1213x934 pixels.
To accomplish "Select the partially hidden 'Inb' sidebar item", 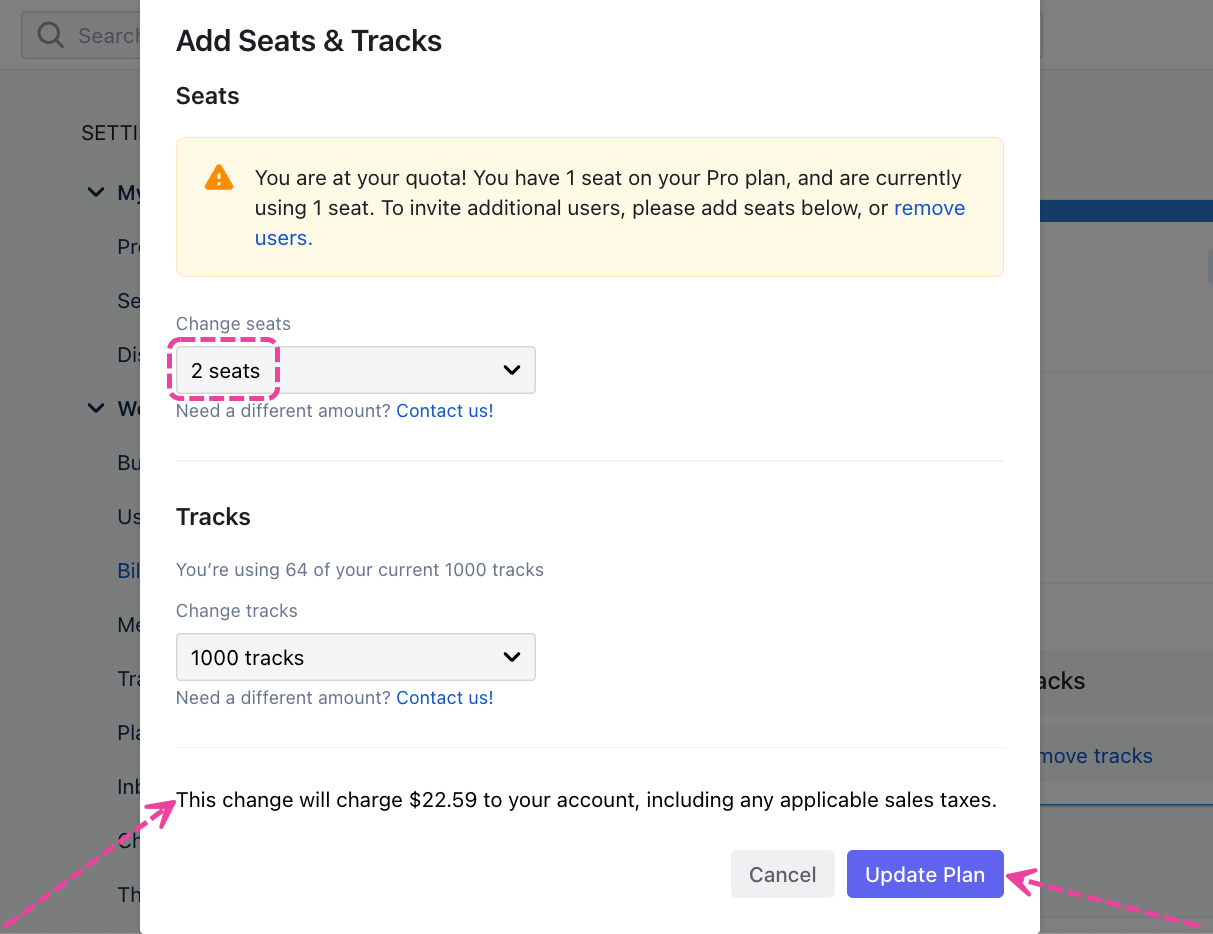I will coord(129,786).
